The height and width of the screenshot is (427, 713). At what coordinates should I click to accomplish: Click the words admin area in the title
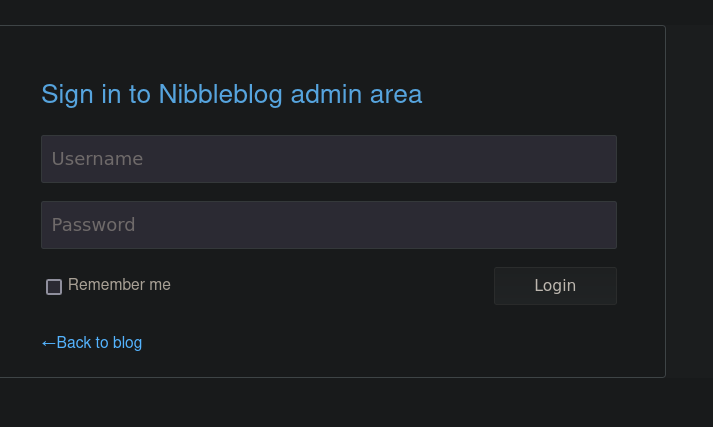click(356, 95)
